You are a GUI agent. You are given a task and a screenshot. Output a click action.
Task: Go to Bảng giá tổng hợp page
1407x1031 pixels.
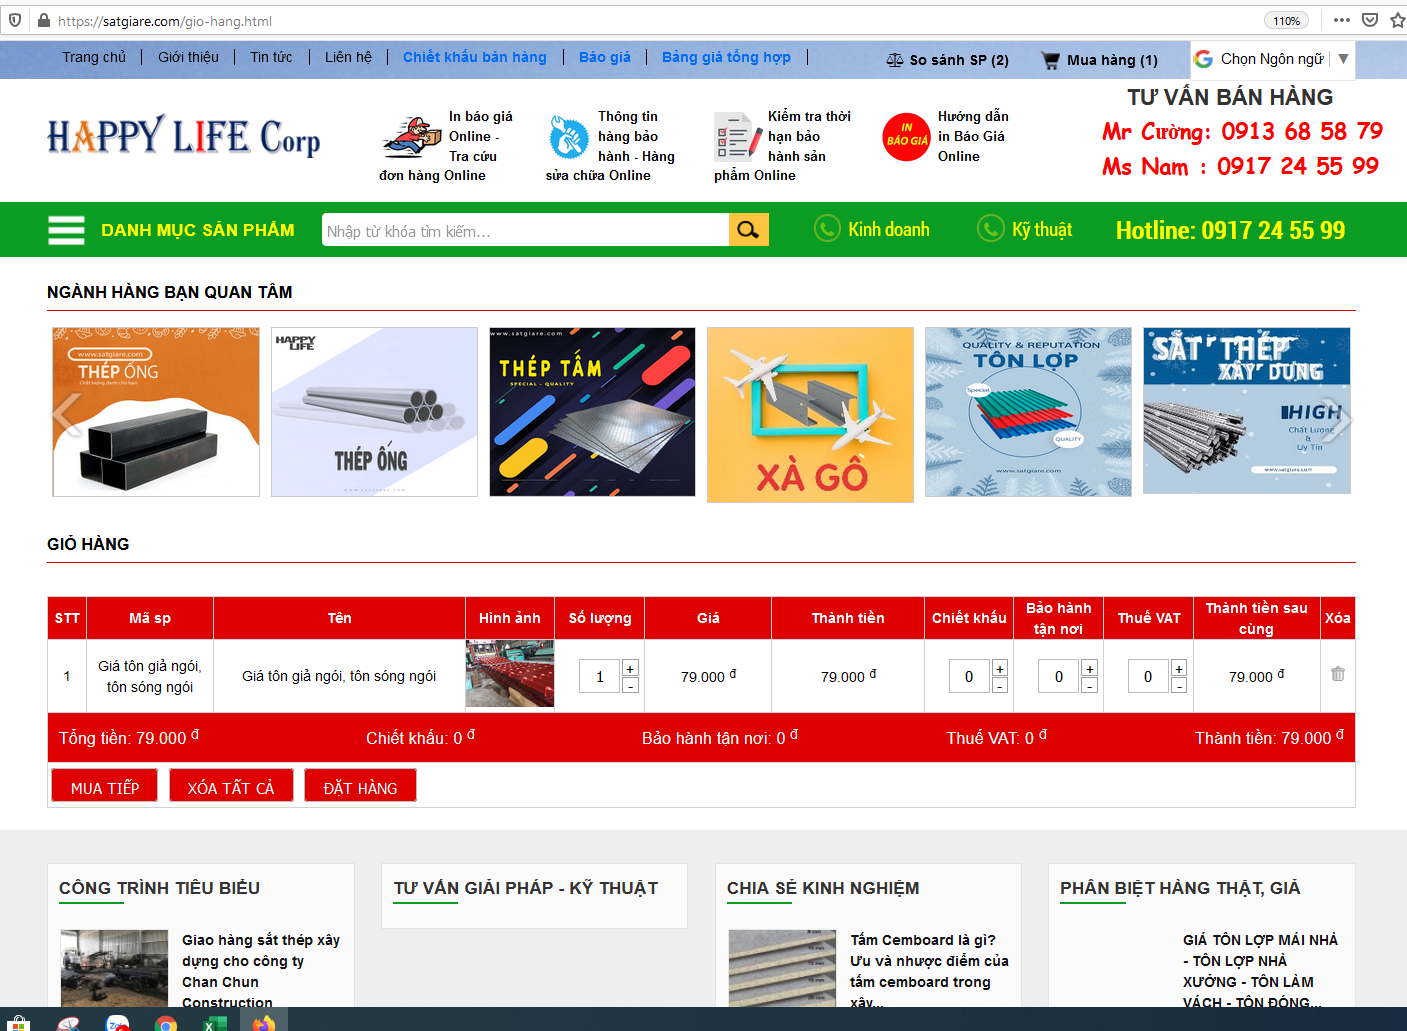click(726, 57)
